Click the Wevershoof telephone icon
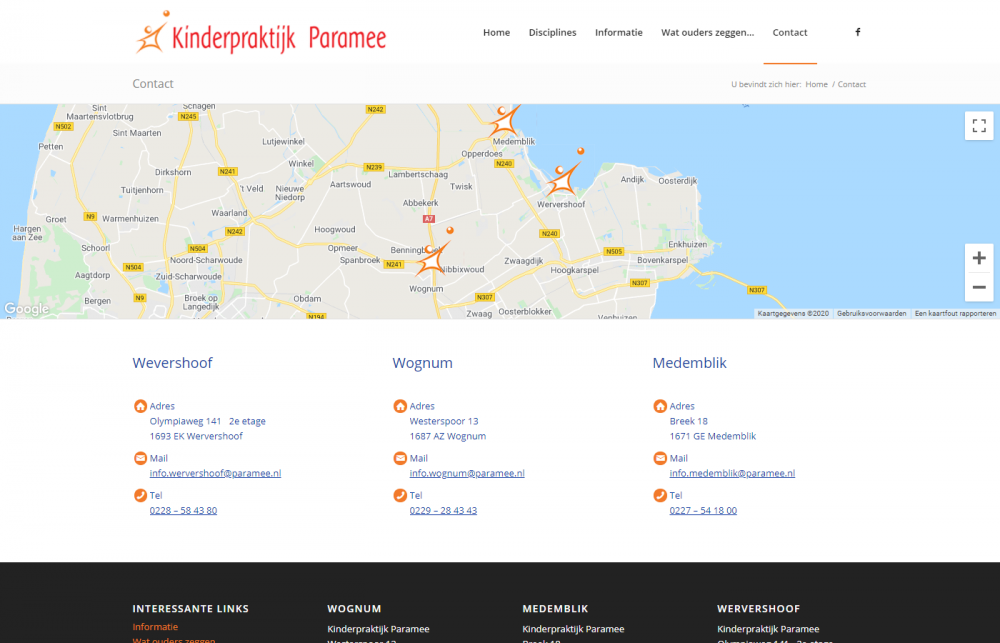1000x643 pixels. coord(140,495)
